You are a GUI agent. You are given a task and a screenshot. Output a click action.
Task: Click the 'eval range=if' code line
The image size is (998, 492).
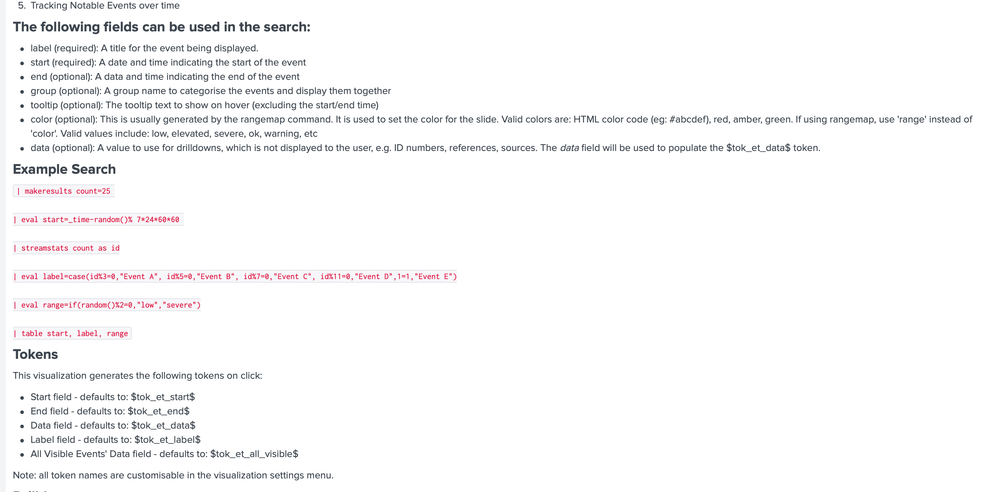click(108, 305)
